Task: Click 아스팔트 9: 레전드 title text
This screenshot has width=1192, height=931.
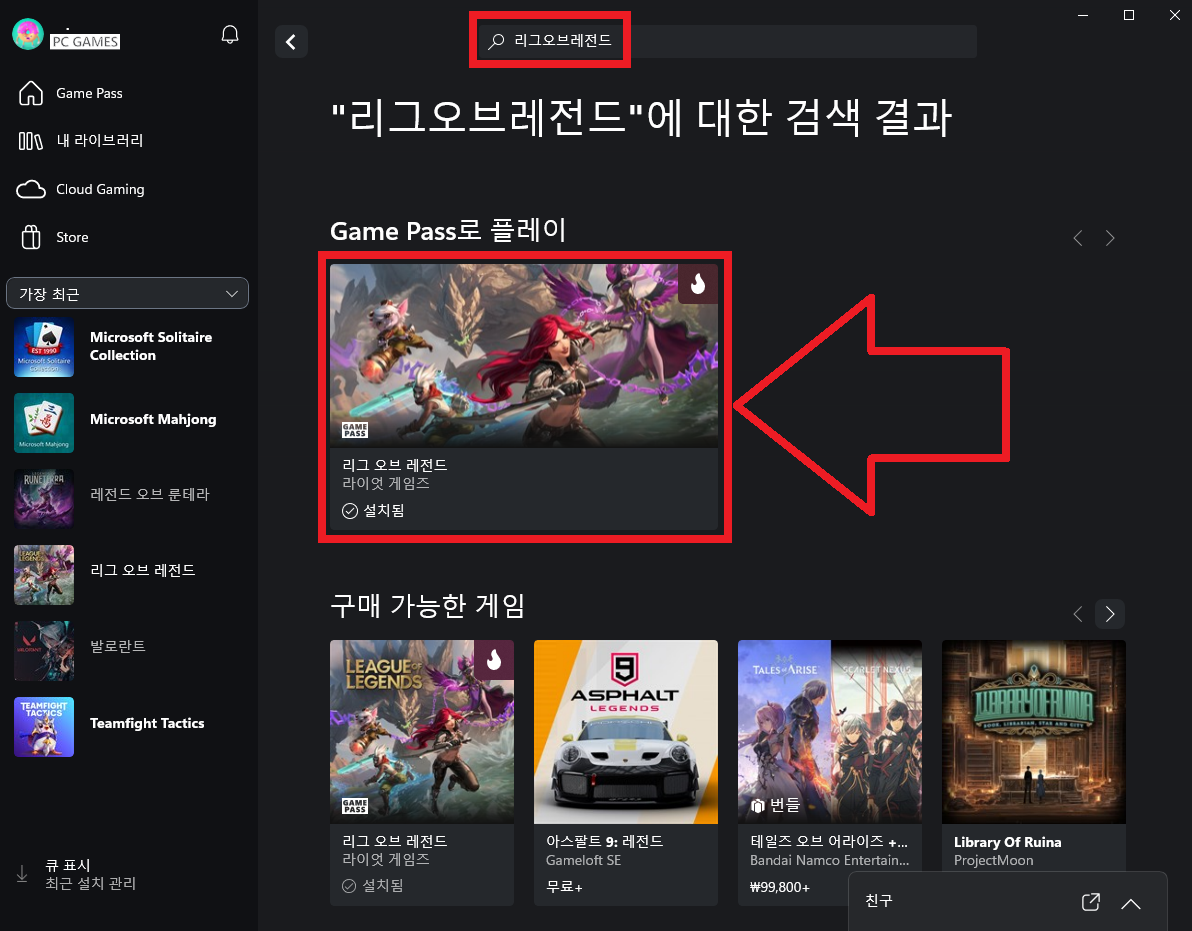Action: [604, 841]
